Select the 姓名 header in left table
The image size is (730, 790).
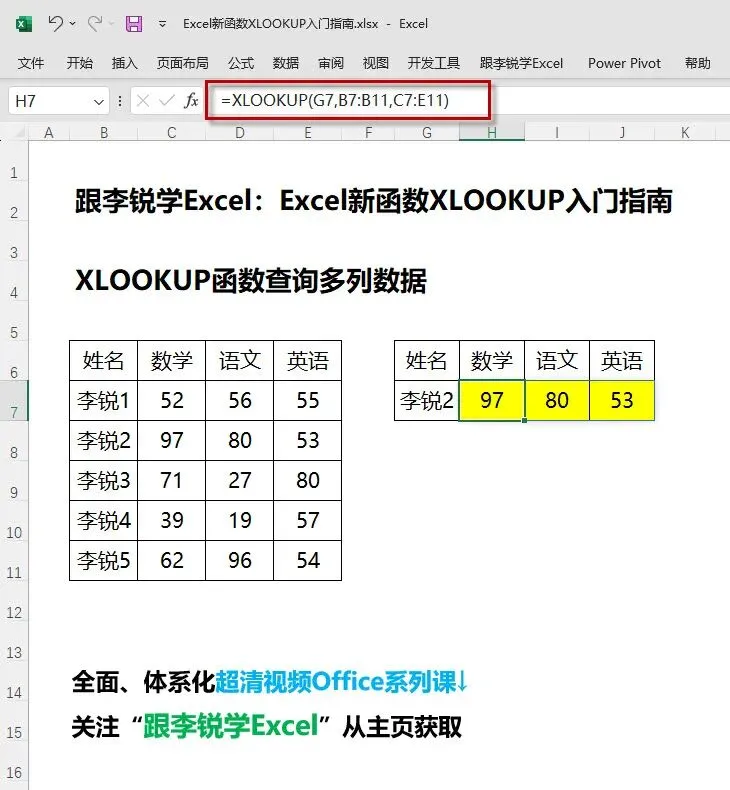click(x=103, y=360)
